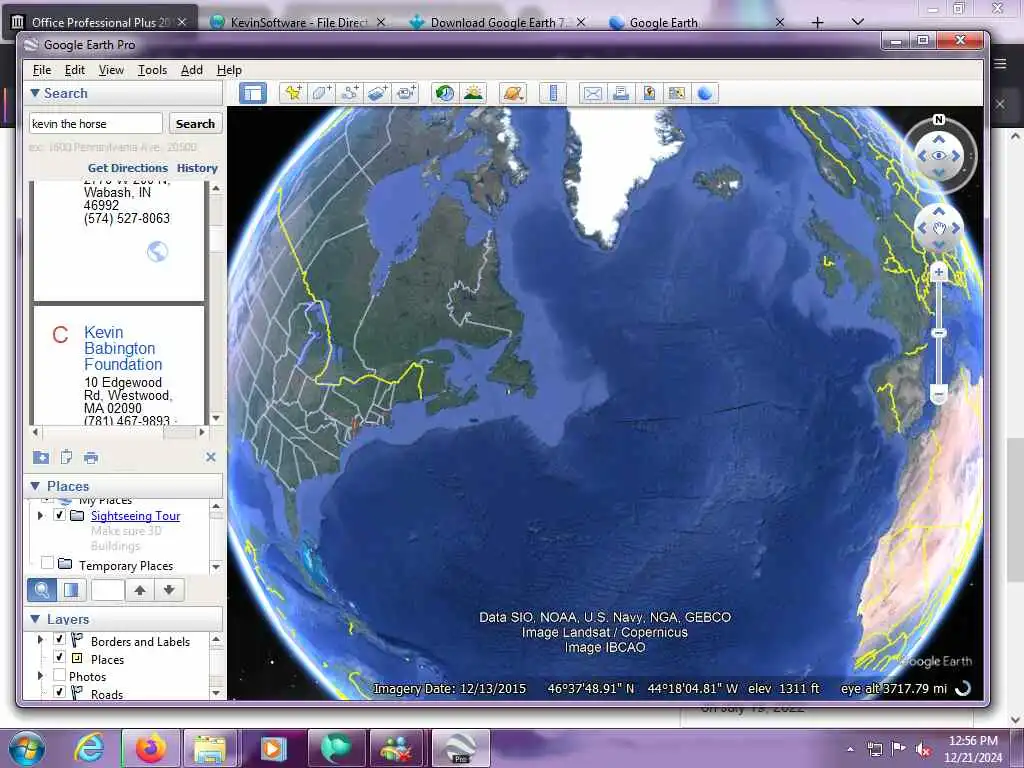Toggle the Places layer checkbox
Image resolution: width=1024 pixels, height=768 pixels.
[59, 657]
